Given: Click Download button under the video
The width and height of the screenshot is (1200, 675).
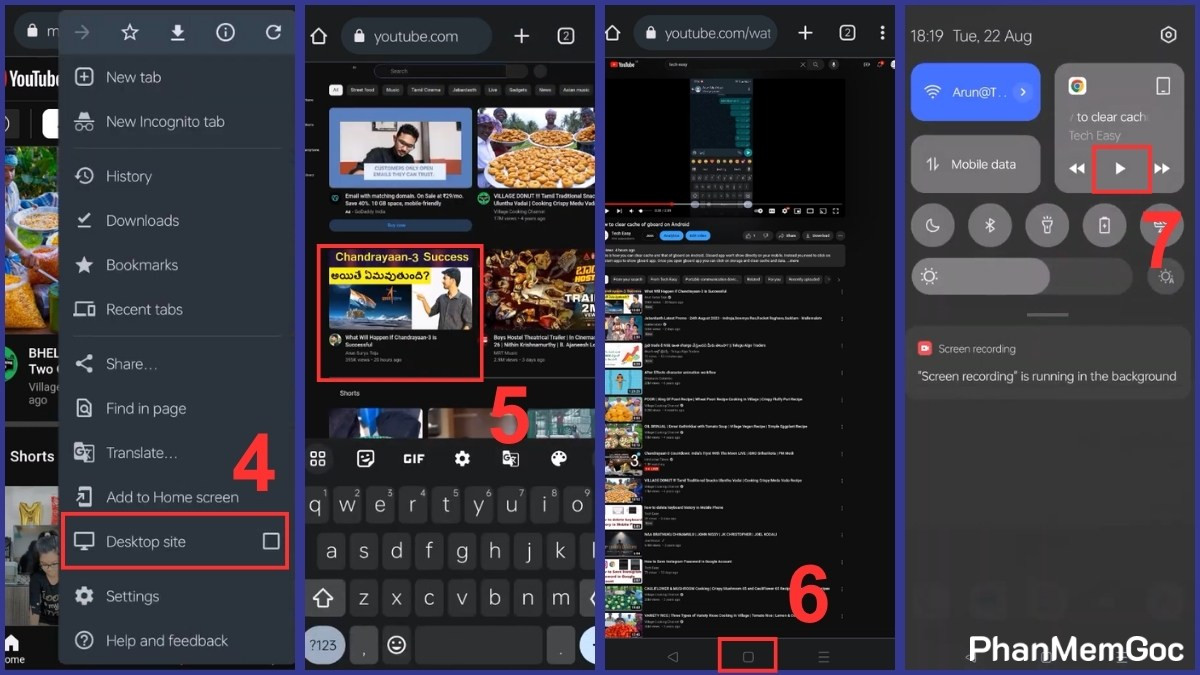Looking at the screenshot, I should pyautogui.click(x=818, y=235).
